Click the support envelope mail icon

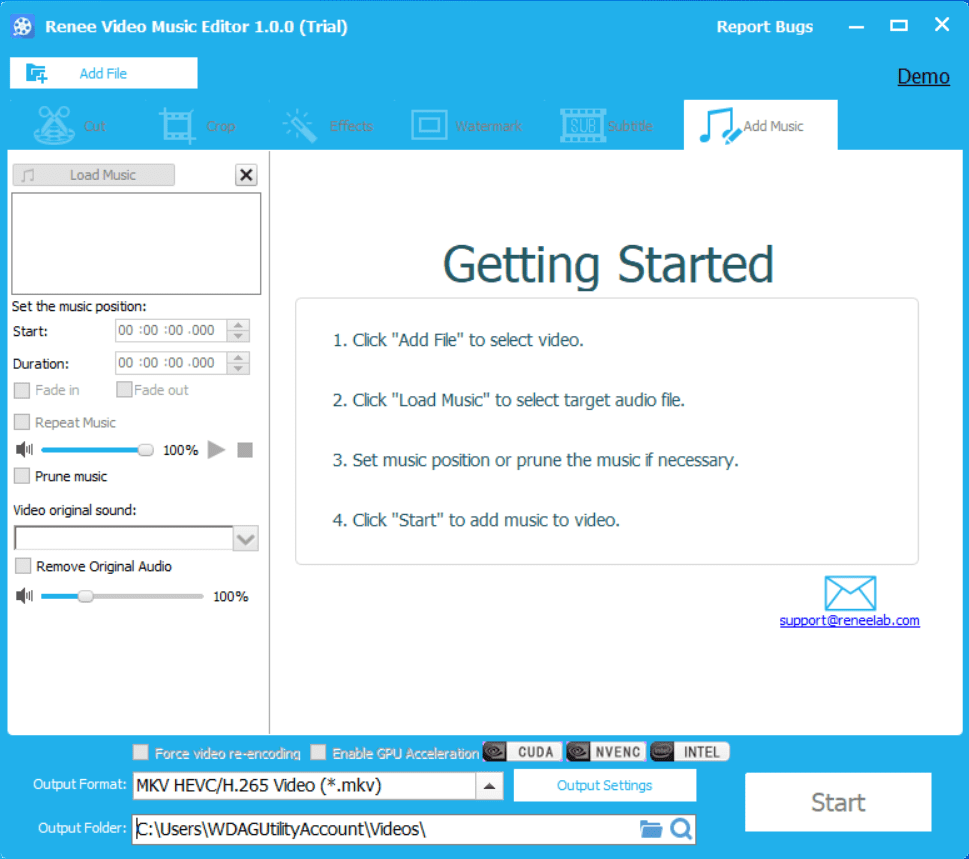[850, 593]
